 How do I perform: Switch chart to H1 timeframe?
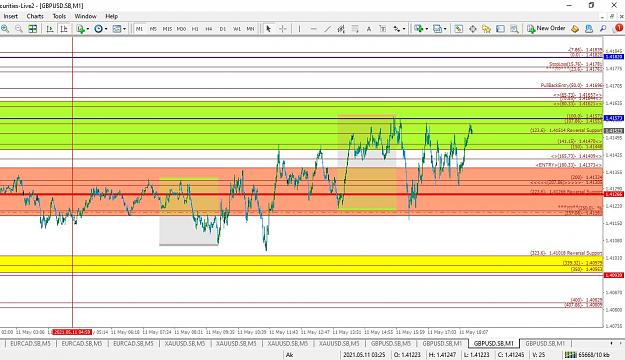point(195,29)
